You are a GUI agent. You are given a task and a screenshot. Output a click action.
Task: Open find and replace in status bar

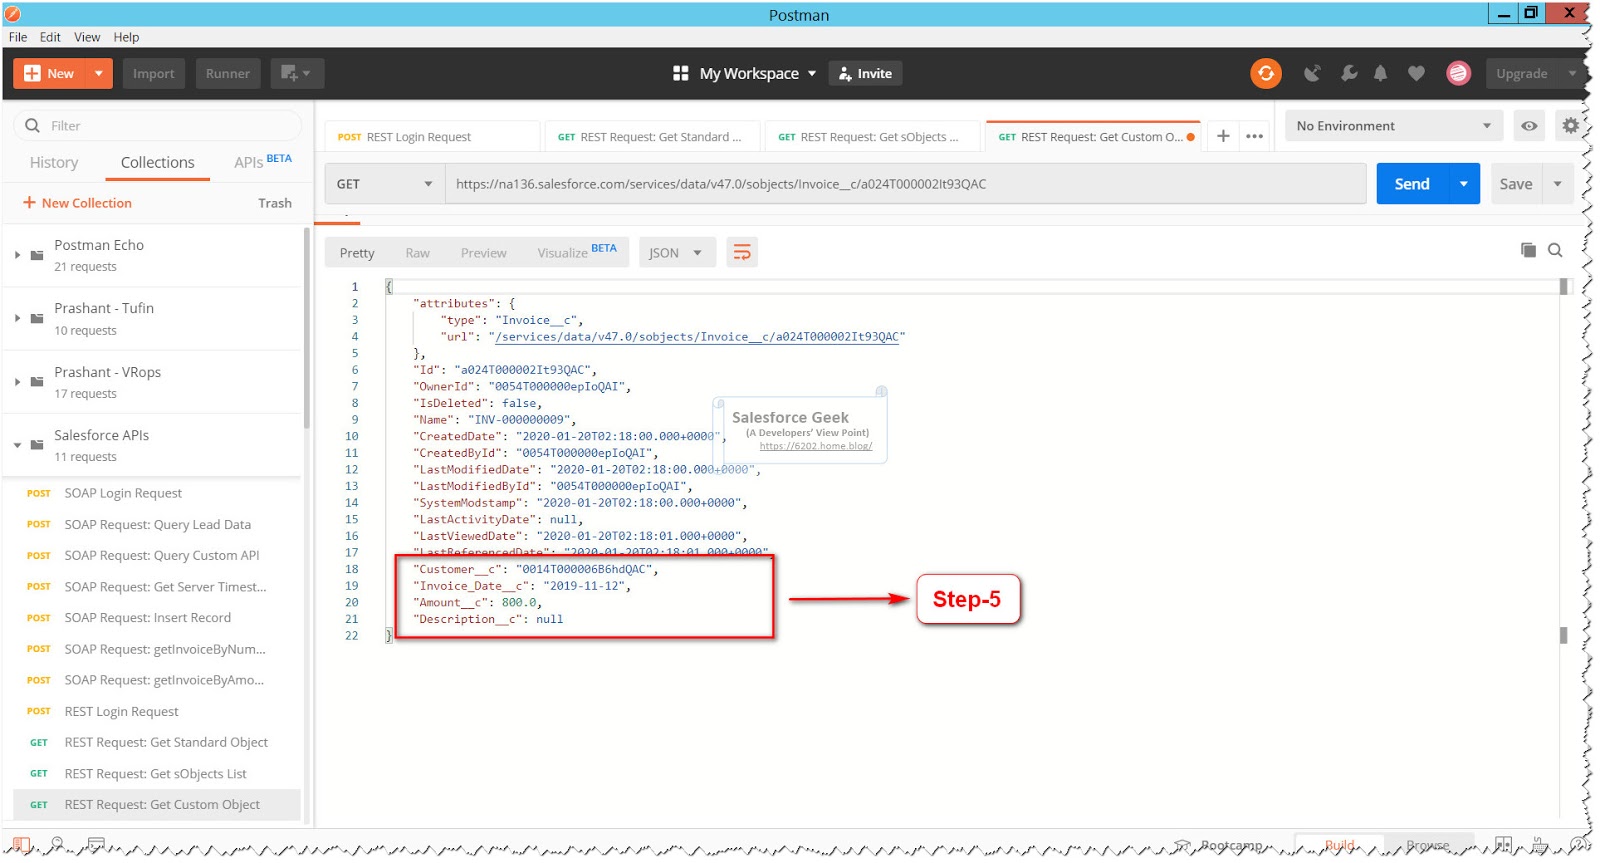[x=57, y=845]
